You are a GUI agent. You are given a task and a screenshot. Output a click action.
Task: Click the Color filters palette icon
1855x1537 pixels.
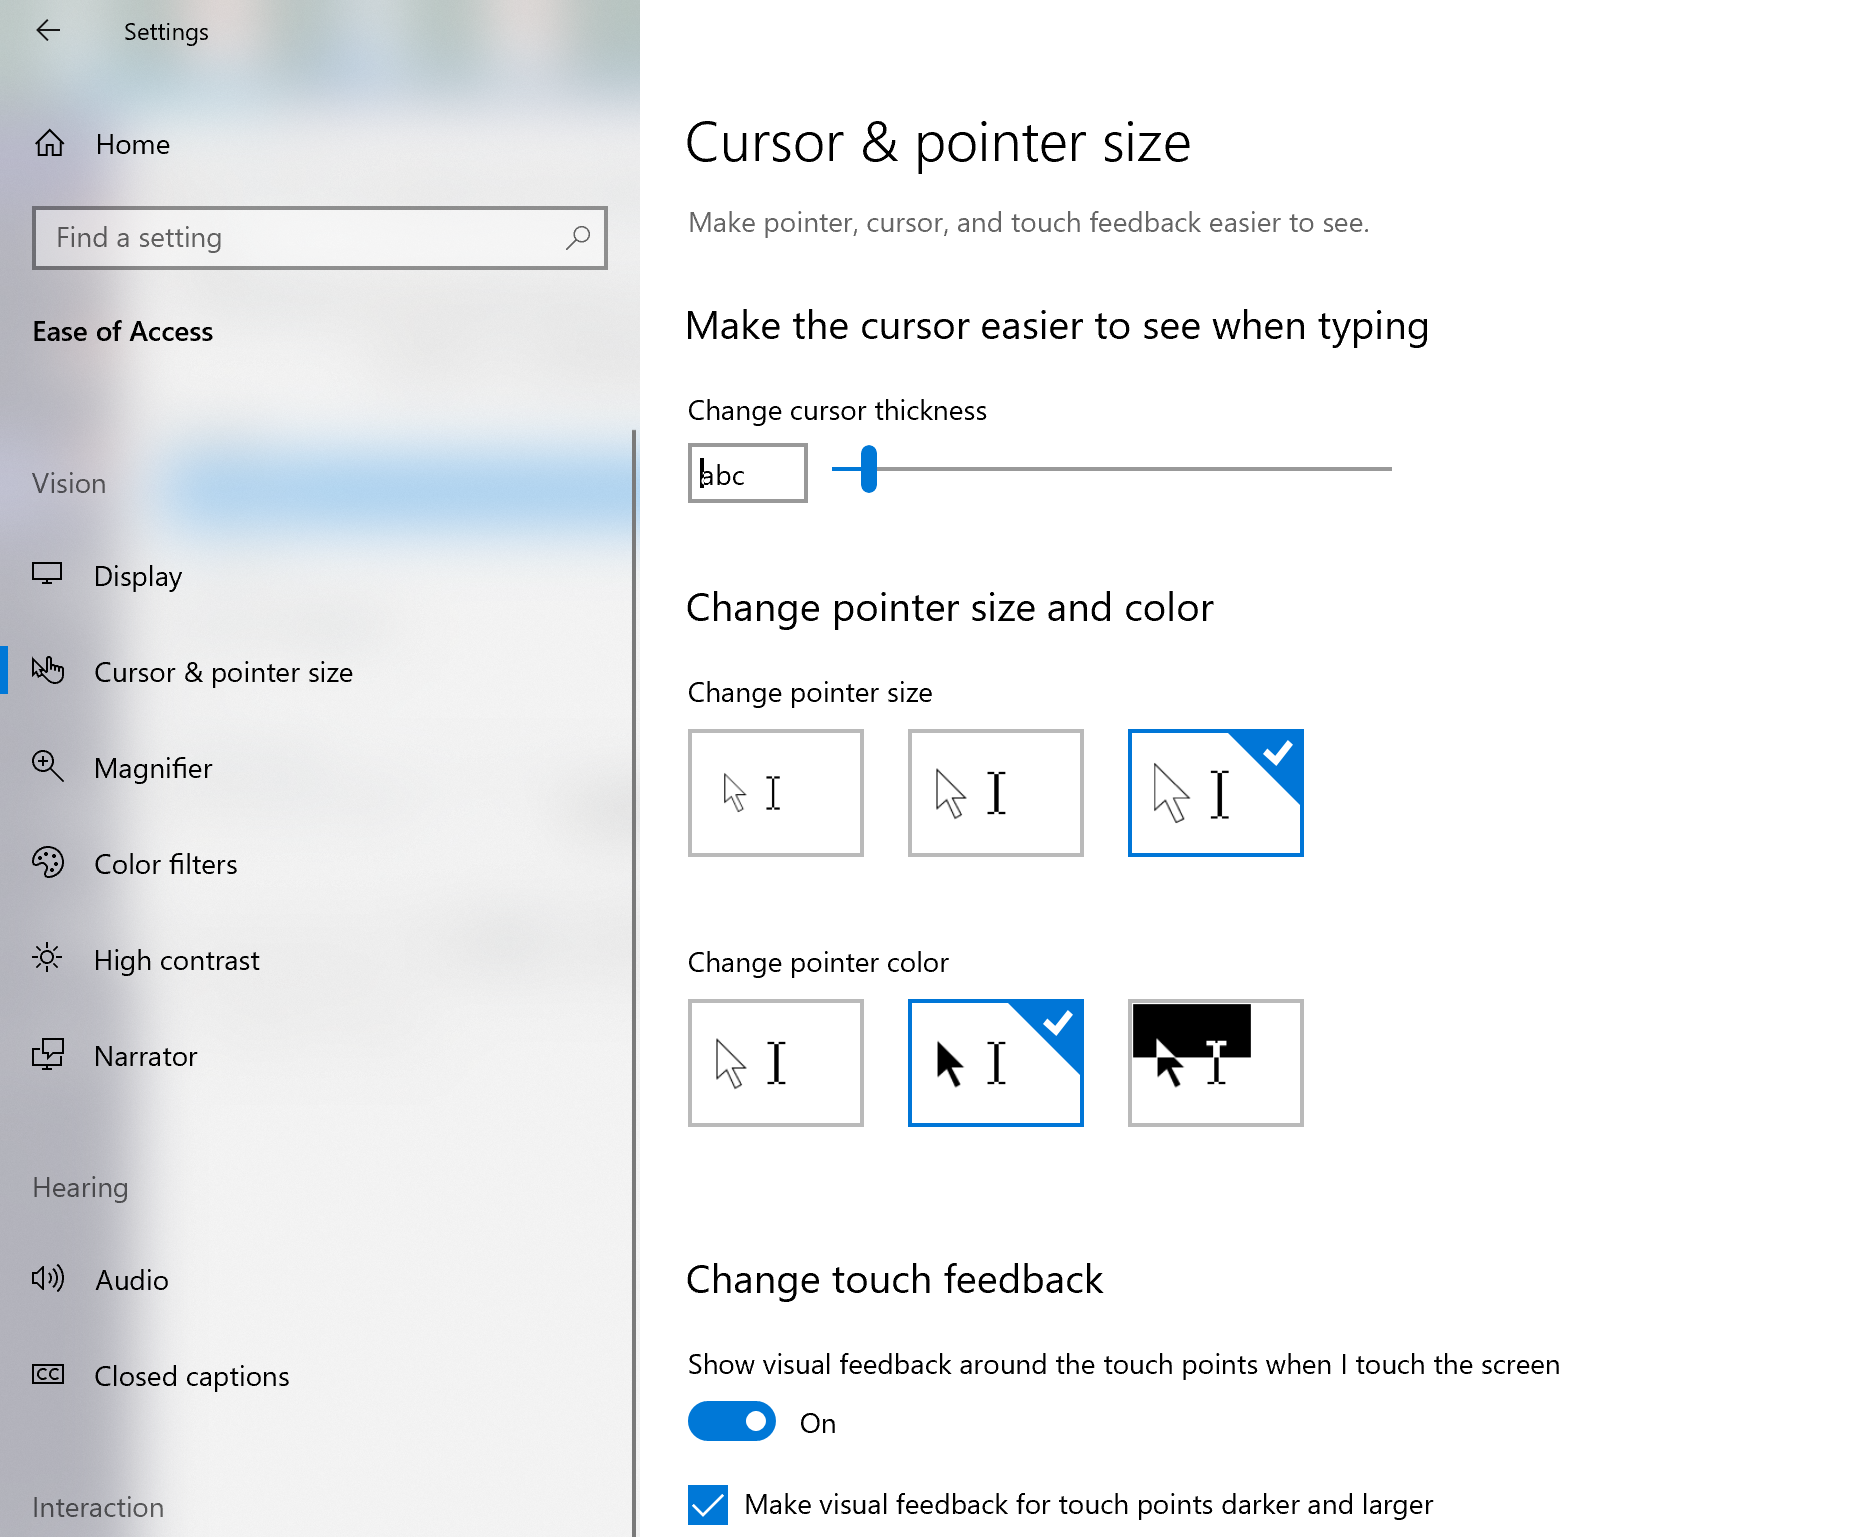[x=47, y=862]
